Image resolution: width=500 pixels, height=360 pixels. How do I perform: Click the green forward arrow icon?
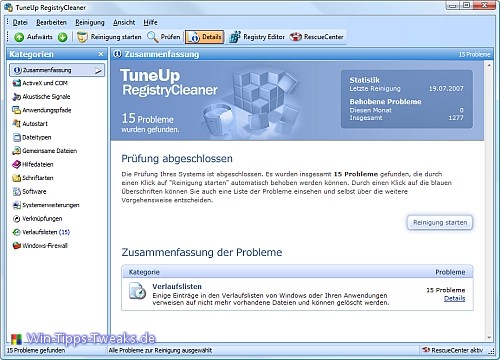(x=62, y=37)
